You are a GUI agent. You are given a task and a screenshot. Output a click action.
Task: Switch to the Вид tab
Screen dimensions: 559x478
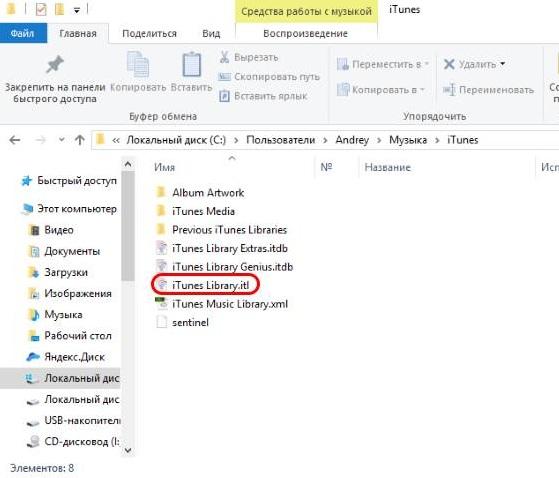pyautogui.click(x=211, y=34)
